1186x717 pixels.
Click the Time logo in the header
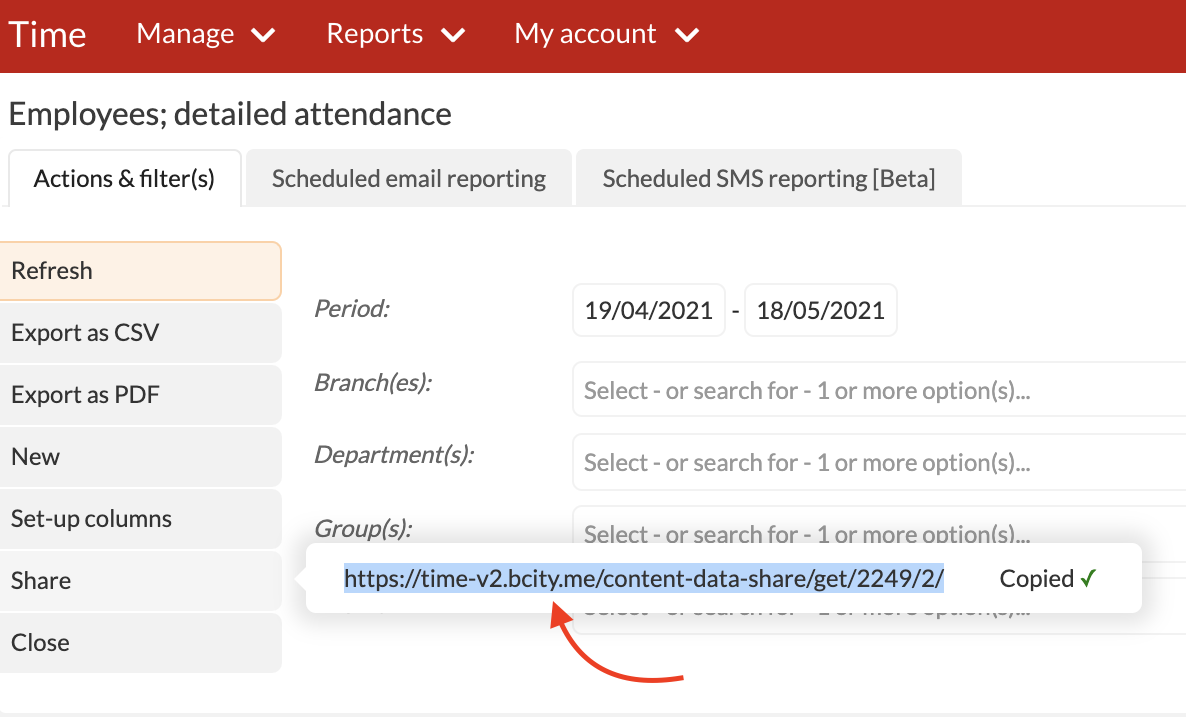click(47, 35)
